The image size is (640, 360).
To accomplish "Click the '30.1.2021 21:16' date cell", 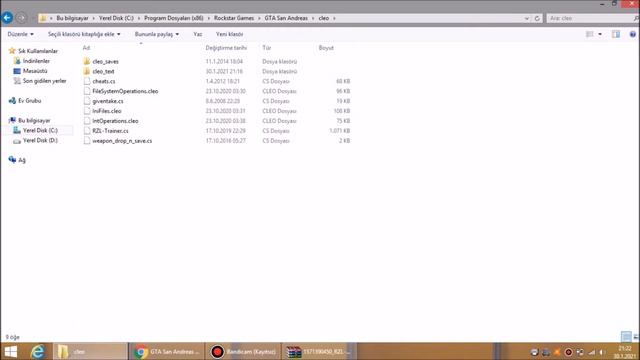I will 224,71.
